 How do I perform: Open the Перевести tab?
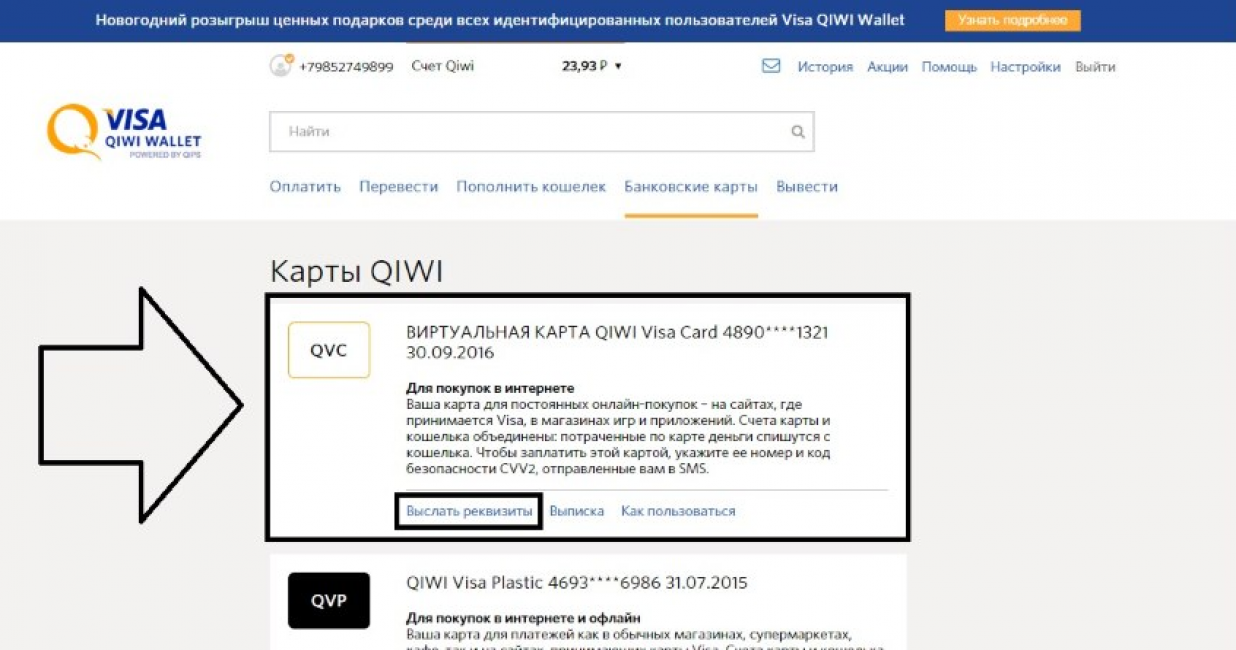coord(399,187)
